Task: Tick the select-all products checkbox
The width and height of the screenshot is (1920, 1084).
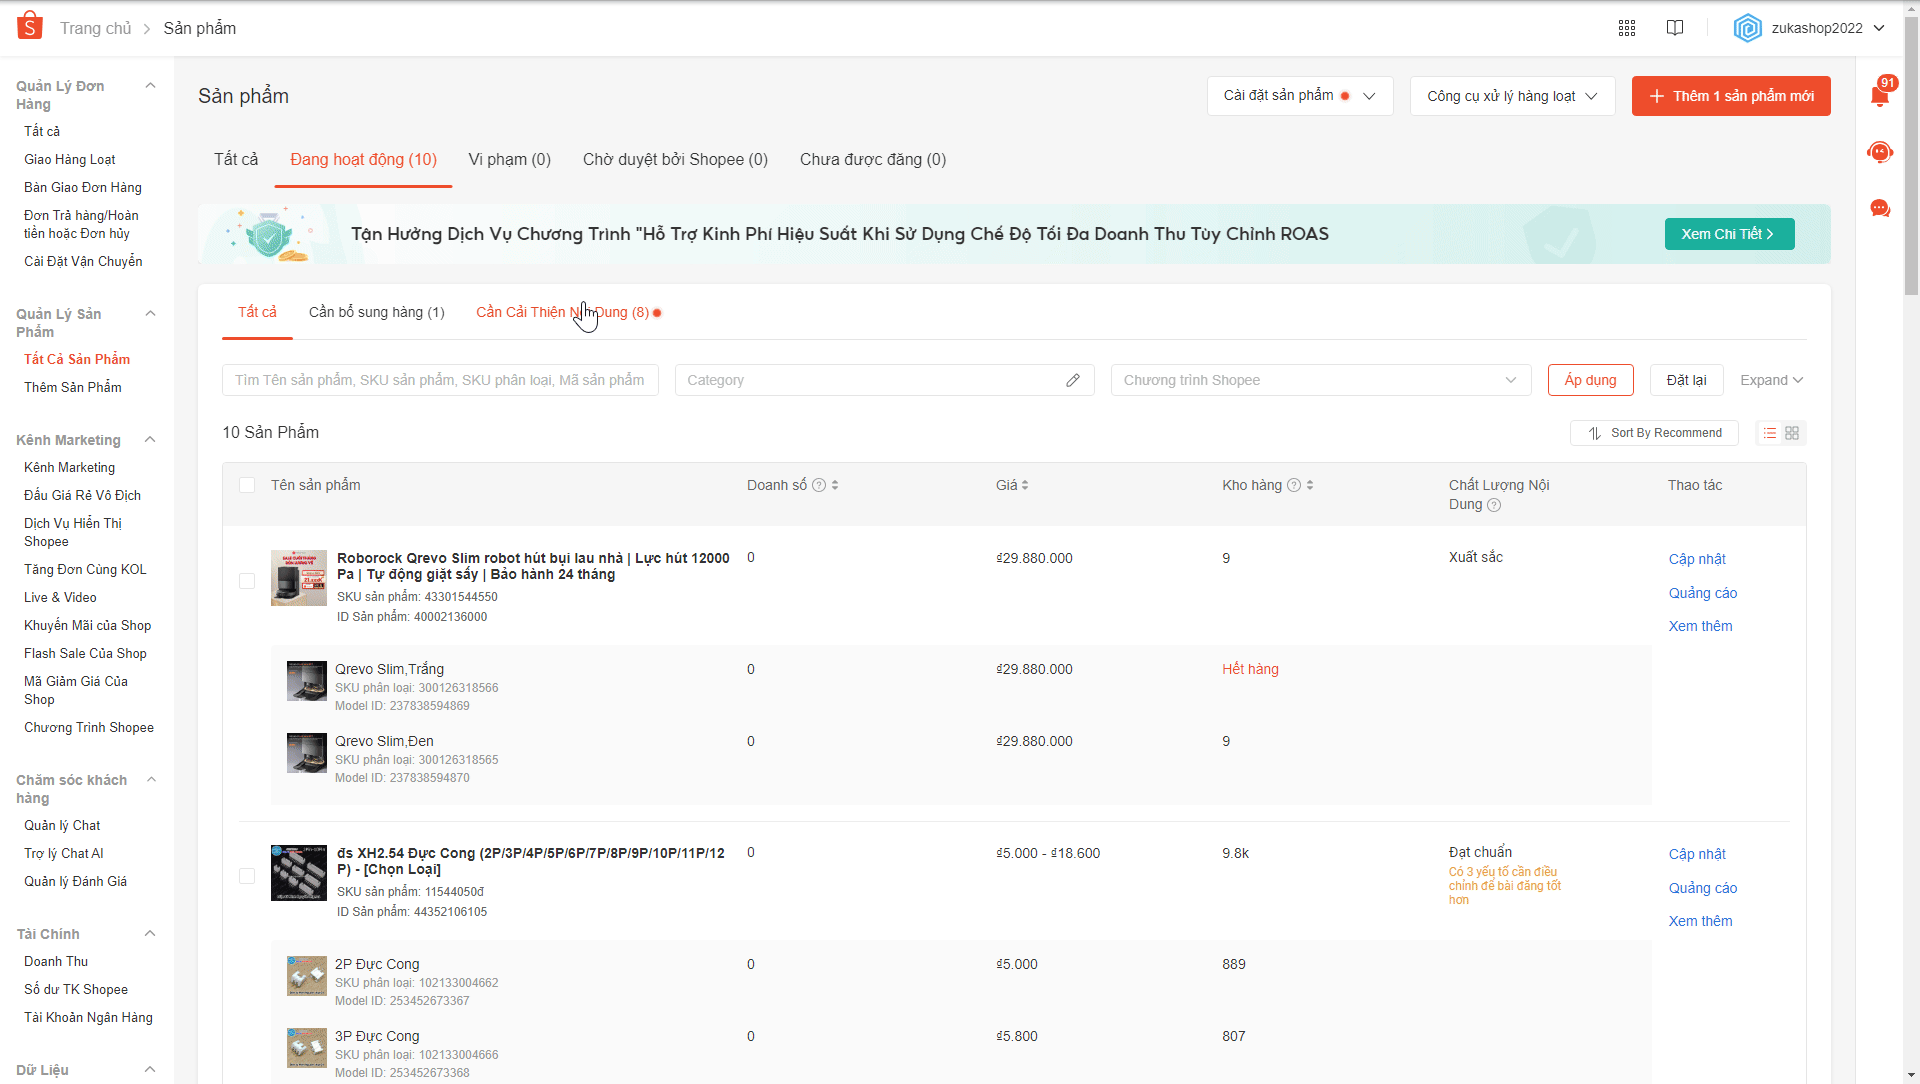Action: tap(247, 485)
